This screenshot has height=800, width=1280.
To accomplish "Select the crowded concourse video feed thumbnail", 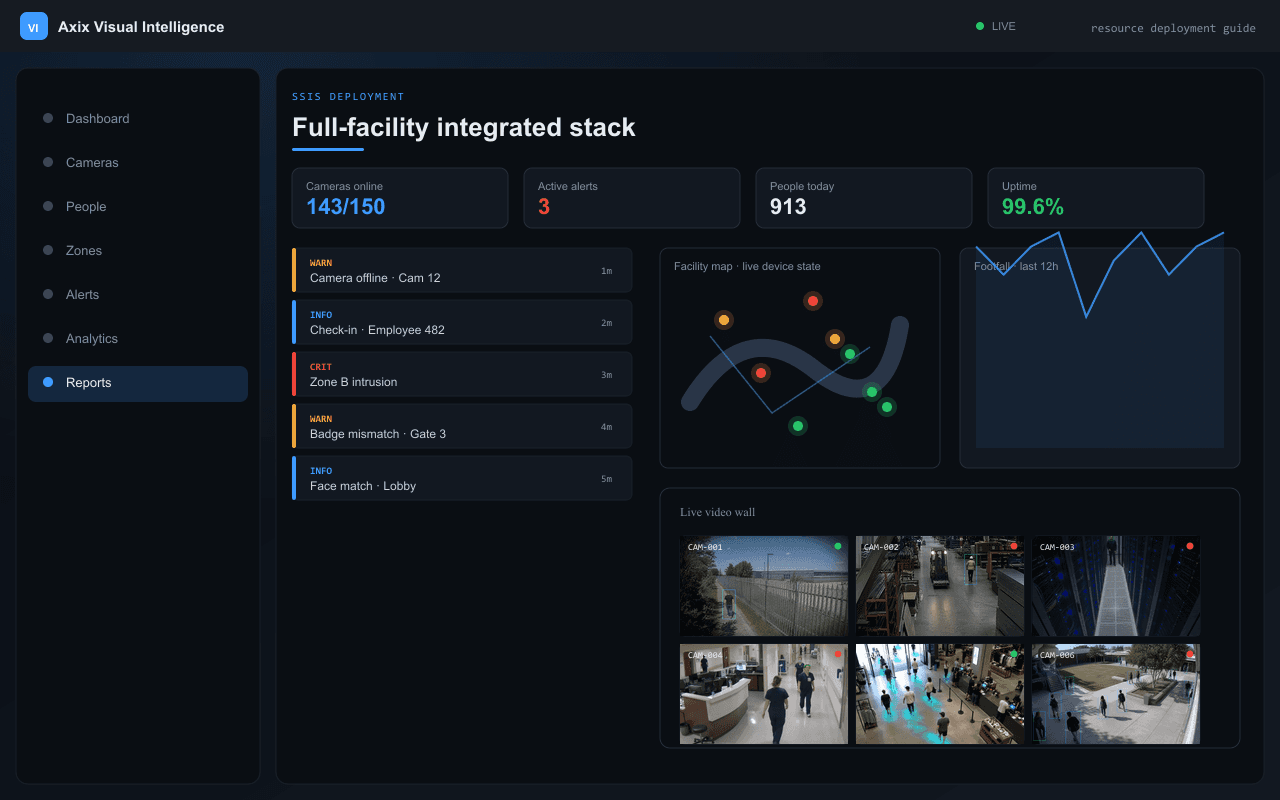I will point(940,694).
